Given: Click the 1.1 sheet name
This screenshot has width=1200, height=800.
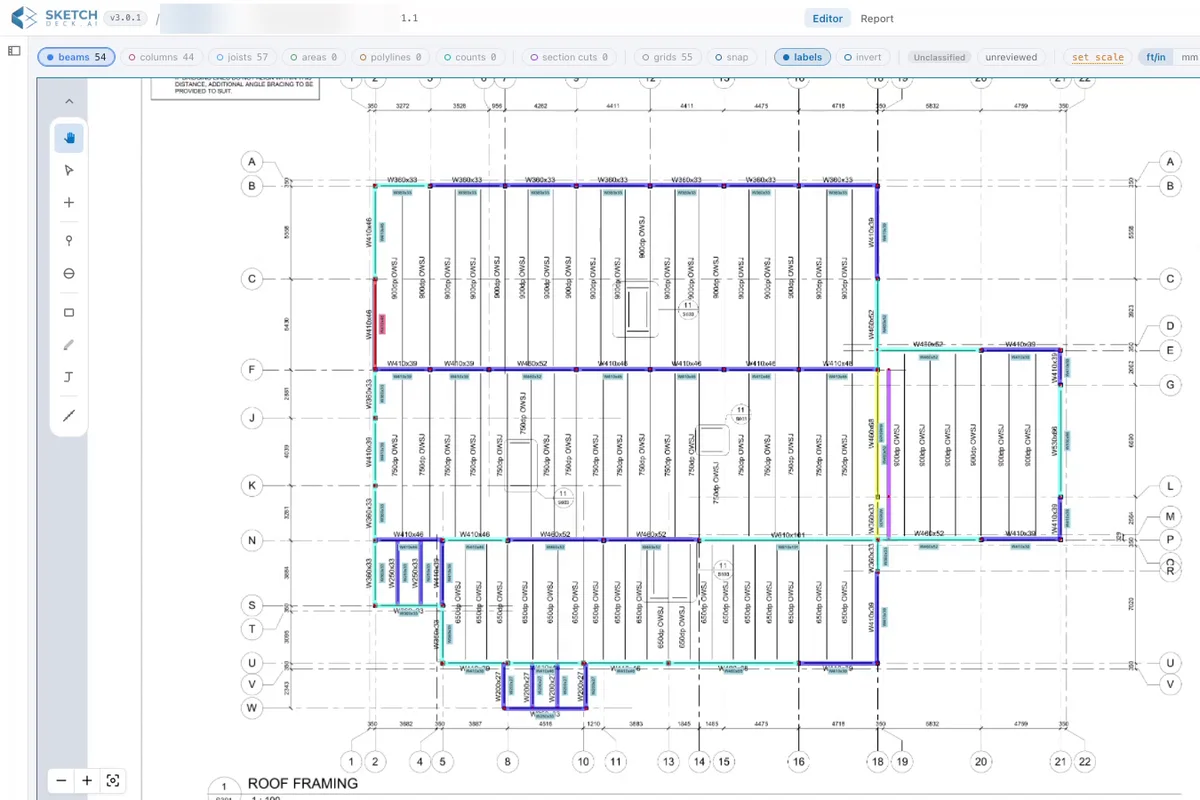Looking at the screenshot, I should pos(409,18).
